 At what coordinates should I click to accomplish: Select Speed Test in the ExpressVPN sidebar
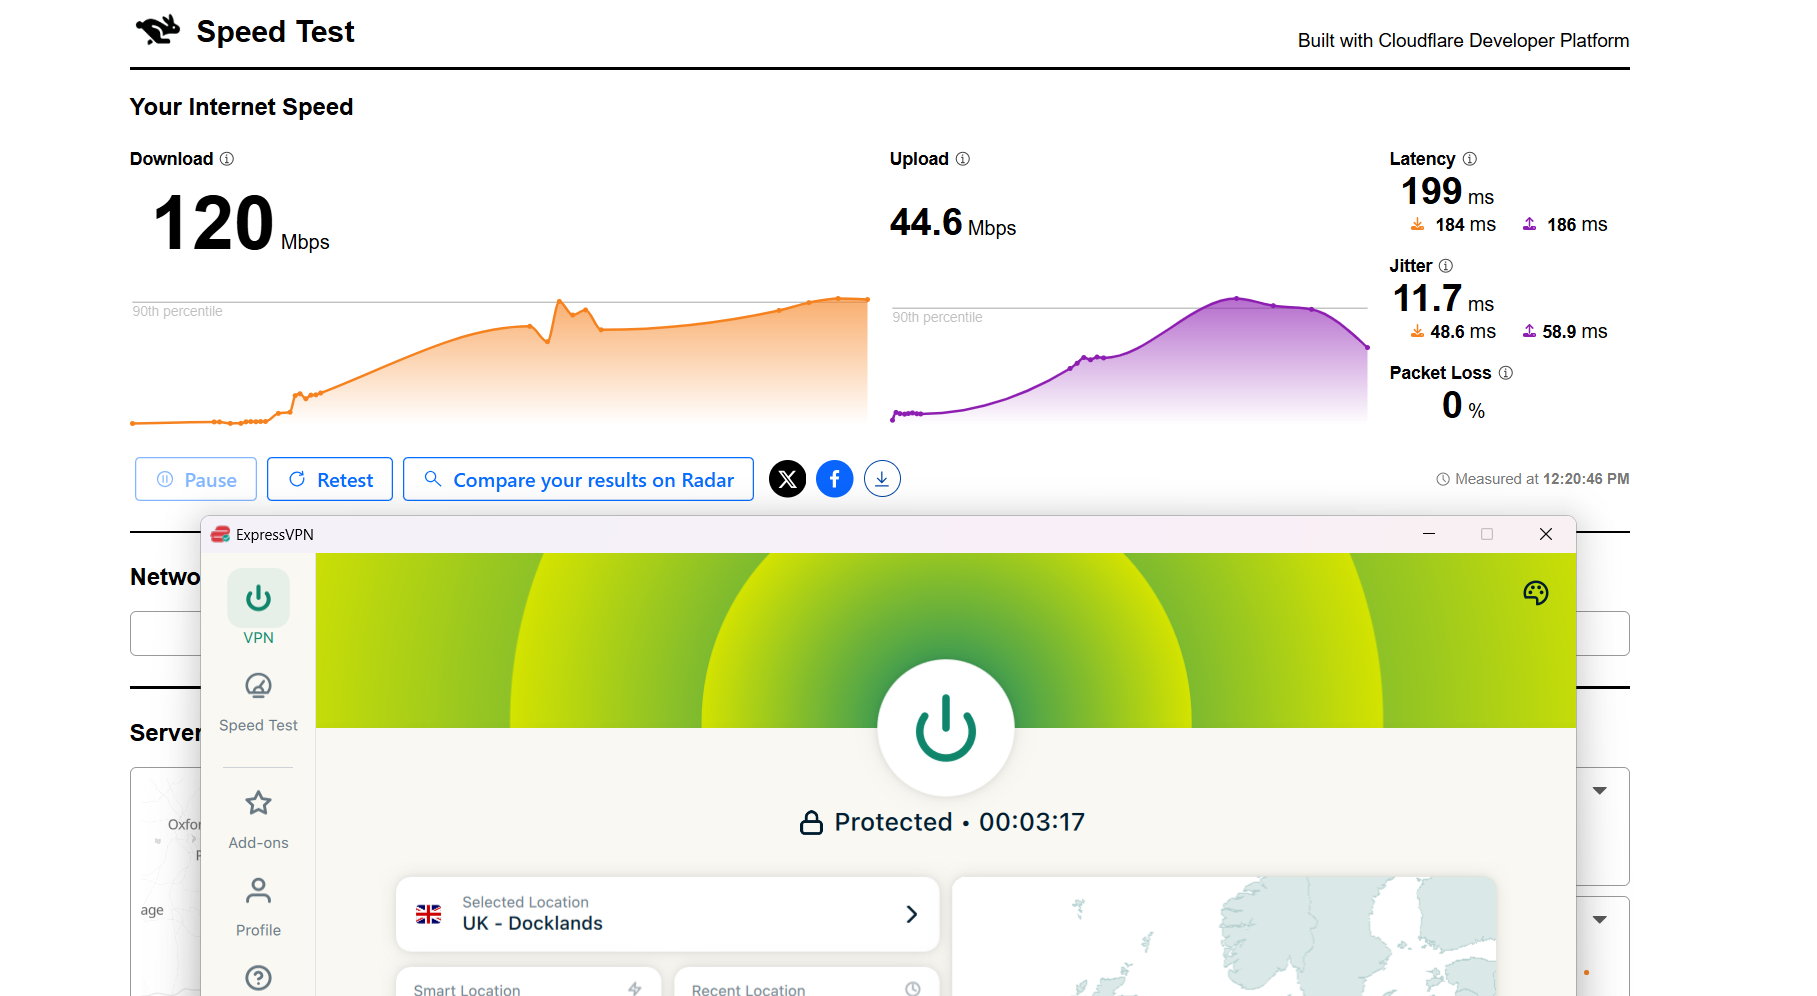258,699
